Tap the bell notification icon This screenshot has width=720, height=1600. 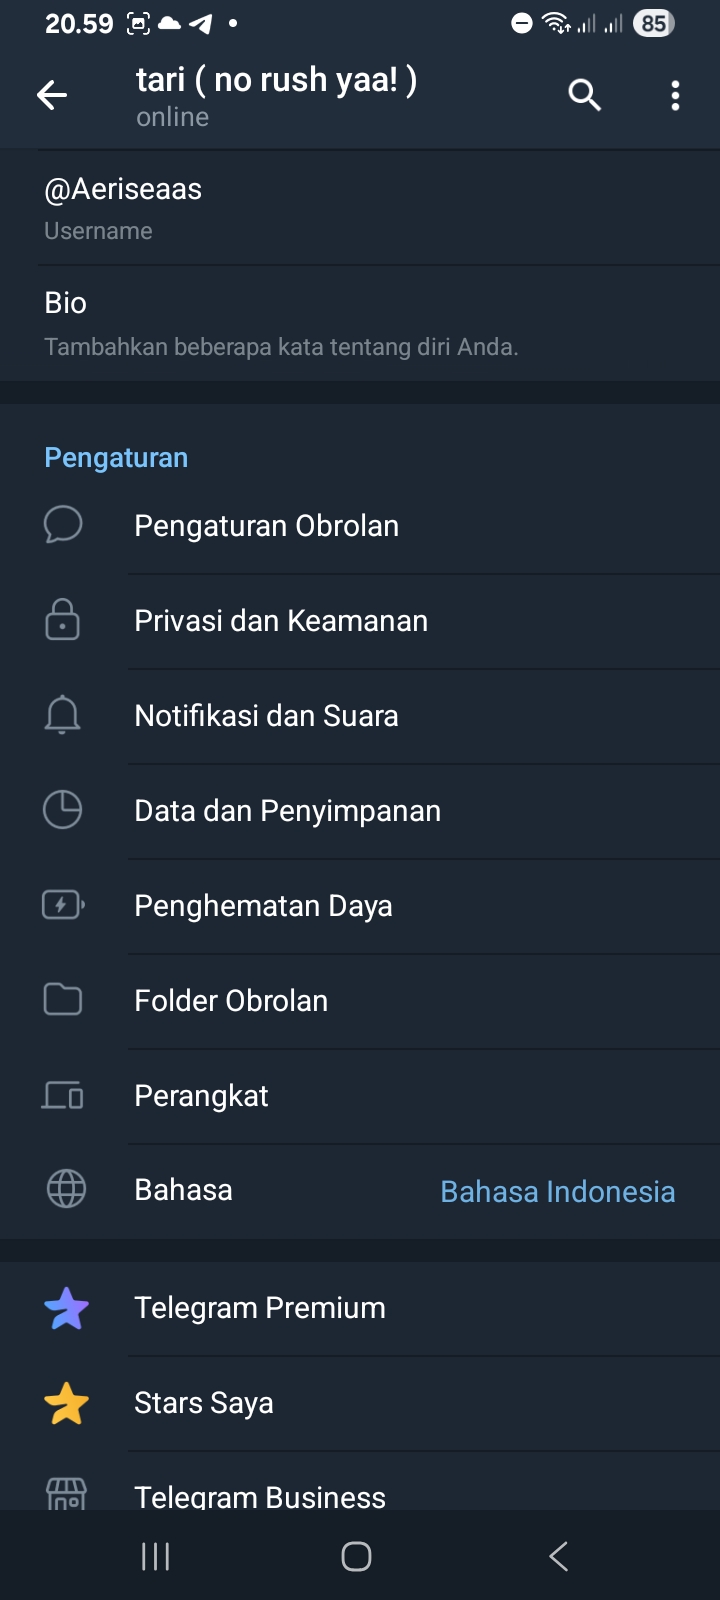coord(63,715)
